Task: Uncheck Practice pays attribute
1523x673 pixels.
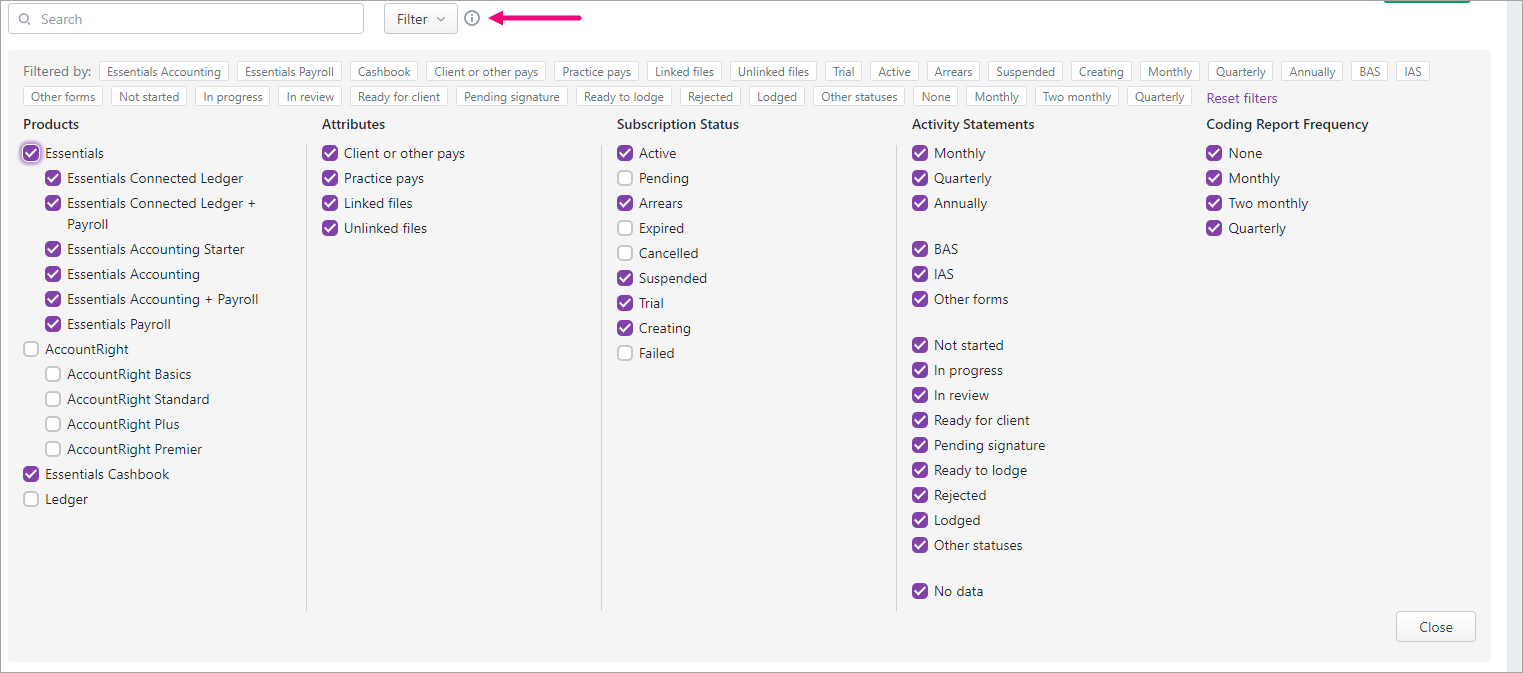Action: point(330,178)
